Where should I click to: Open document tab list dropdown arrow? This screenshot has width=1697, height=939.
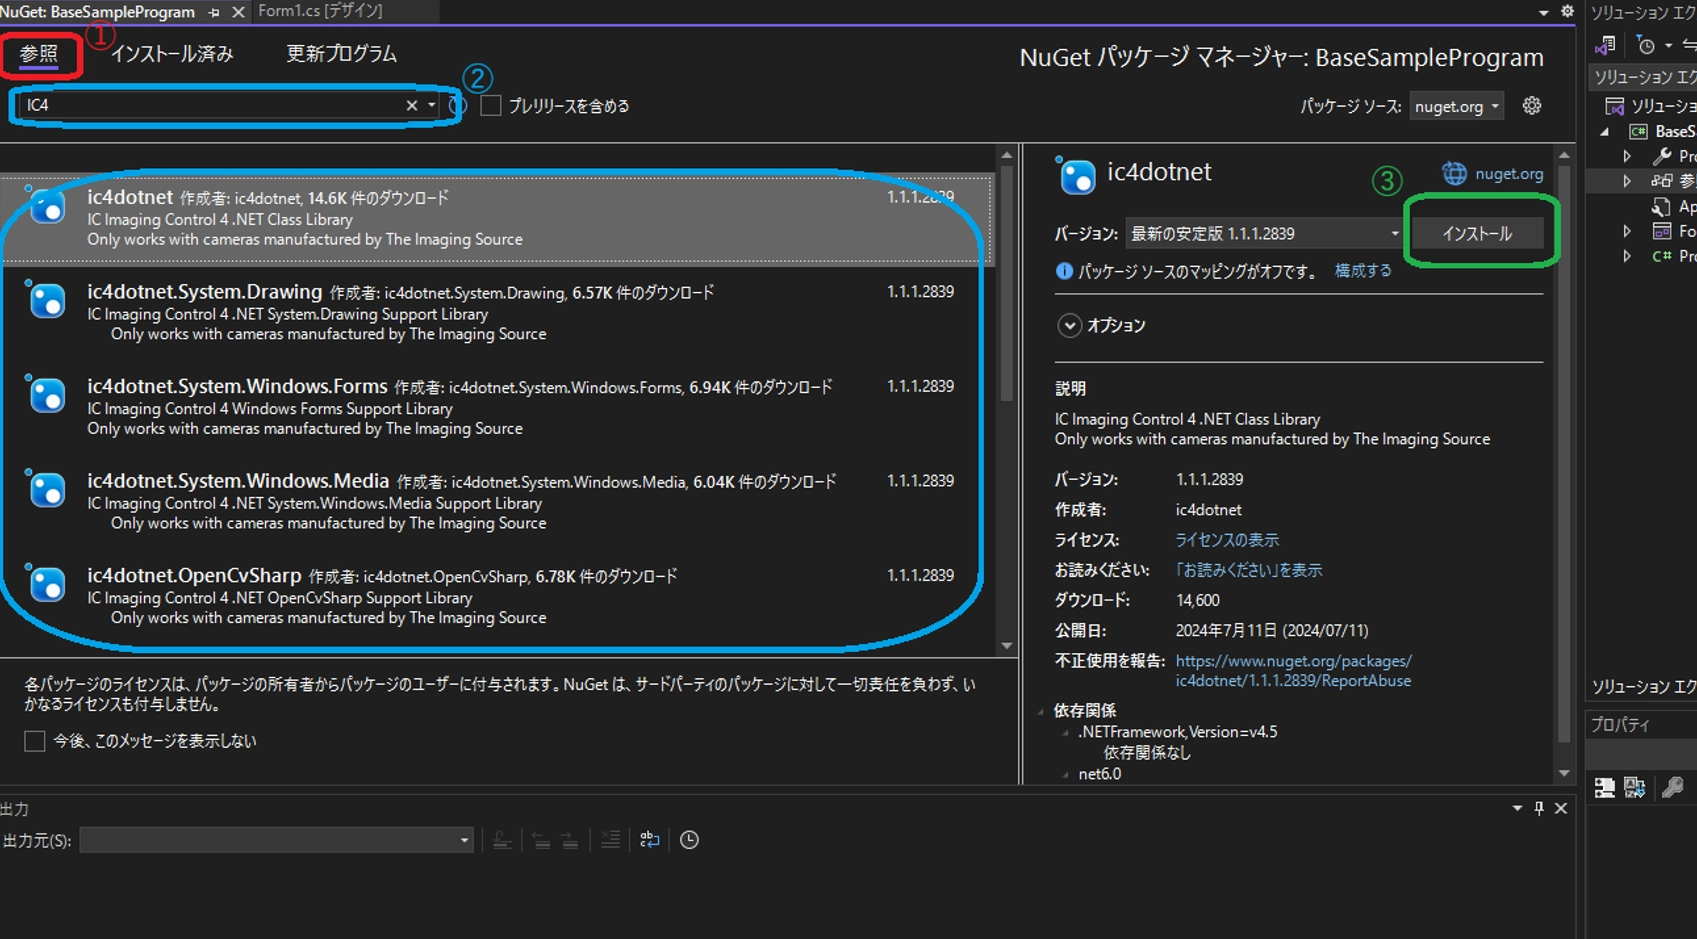[x=1543, y=12]
